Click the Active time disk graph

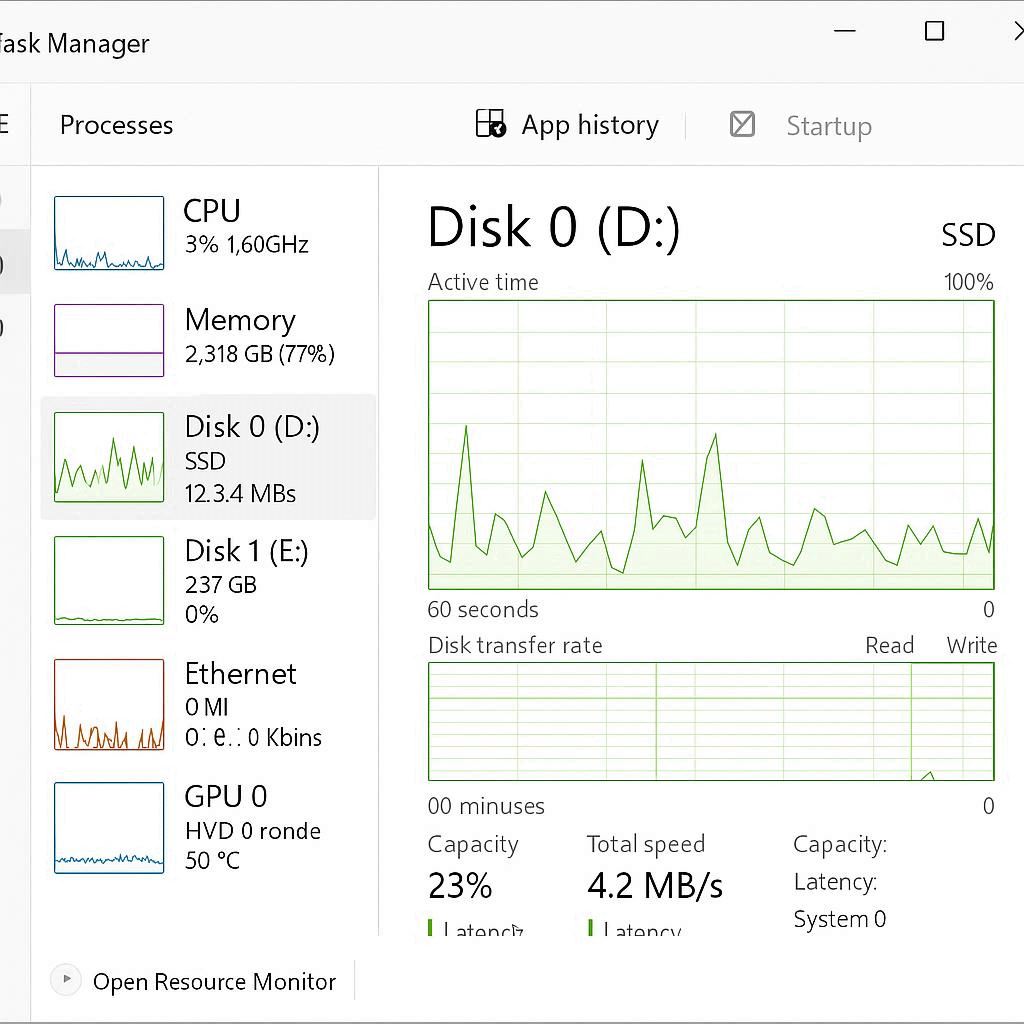[711, 445]
